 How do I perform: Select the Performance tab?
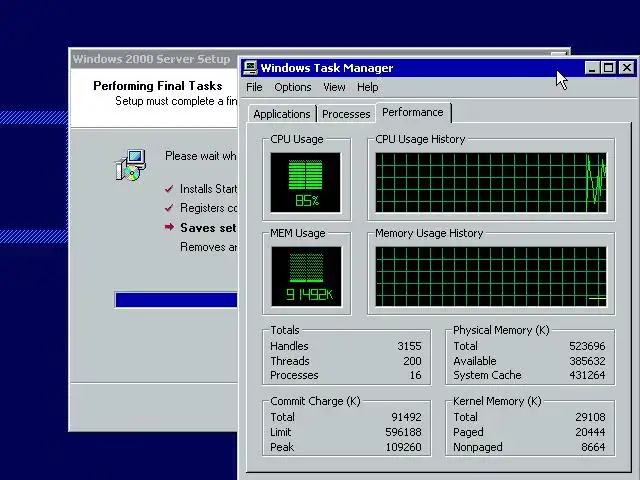tap(413, 112)
